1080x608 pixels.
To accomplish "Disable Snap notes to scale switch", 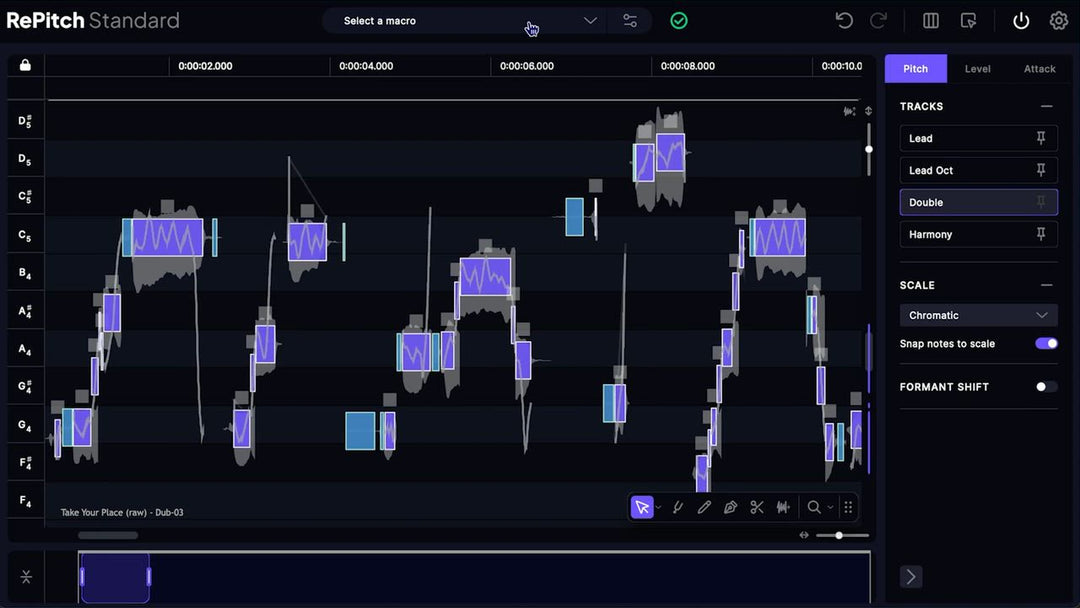I will [1046, 344].
